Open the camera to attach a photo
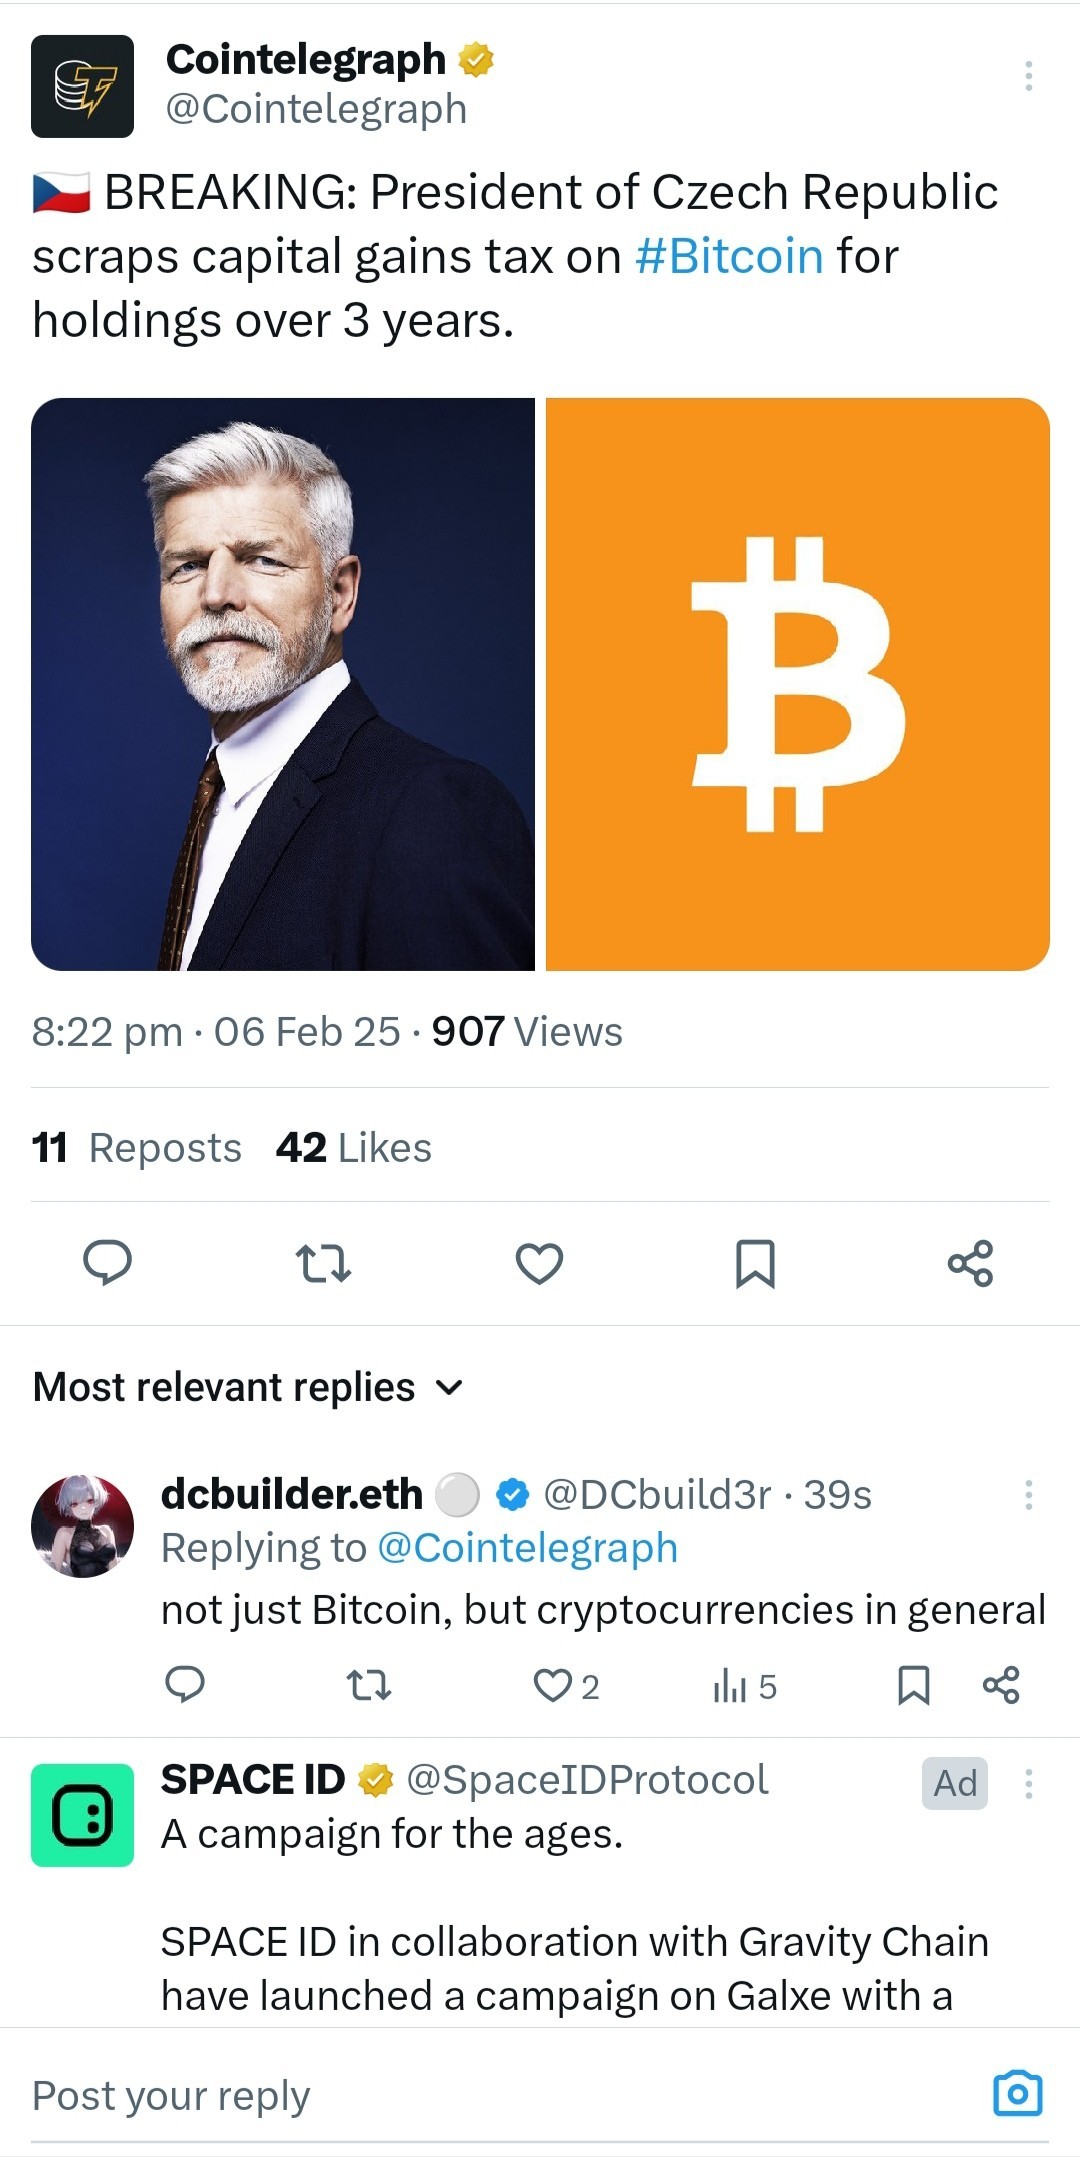1080x2157 pixels. [1018, 2093]
